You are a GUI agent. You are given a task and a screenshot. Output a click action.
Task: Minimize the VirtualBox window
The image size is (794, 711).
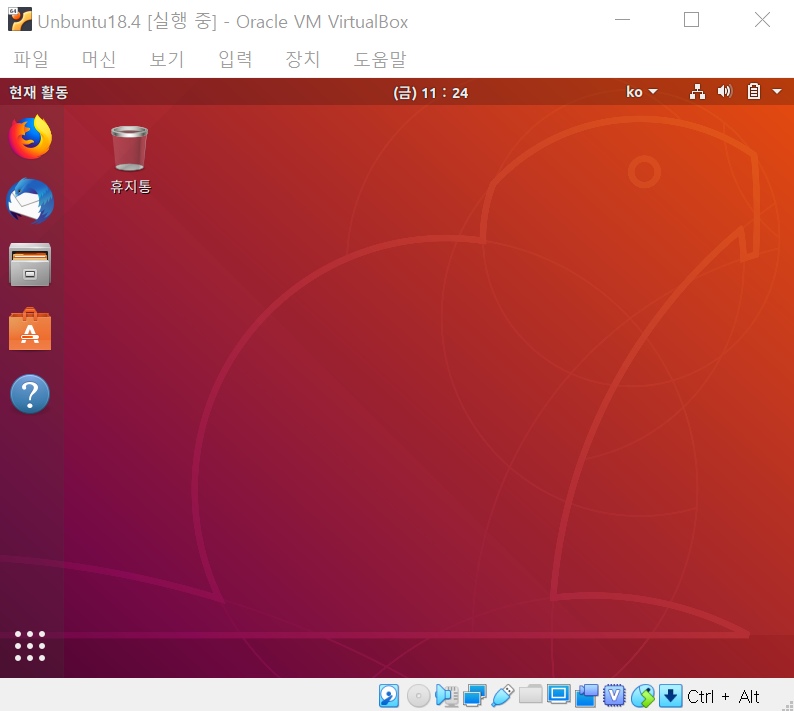[x=622, y=20]
